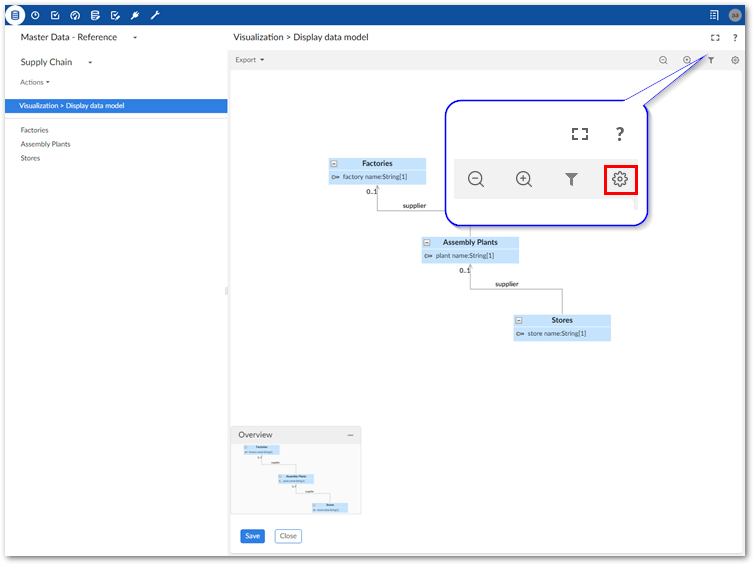This screenshot has height=565, width=754.
Task: Open the user avatar menu
Action: pos(735,15)
